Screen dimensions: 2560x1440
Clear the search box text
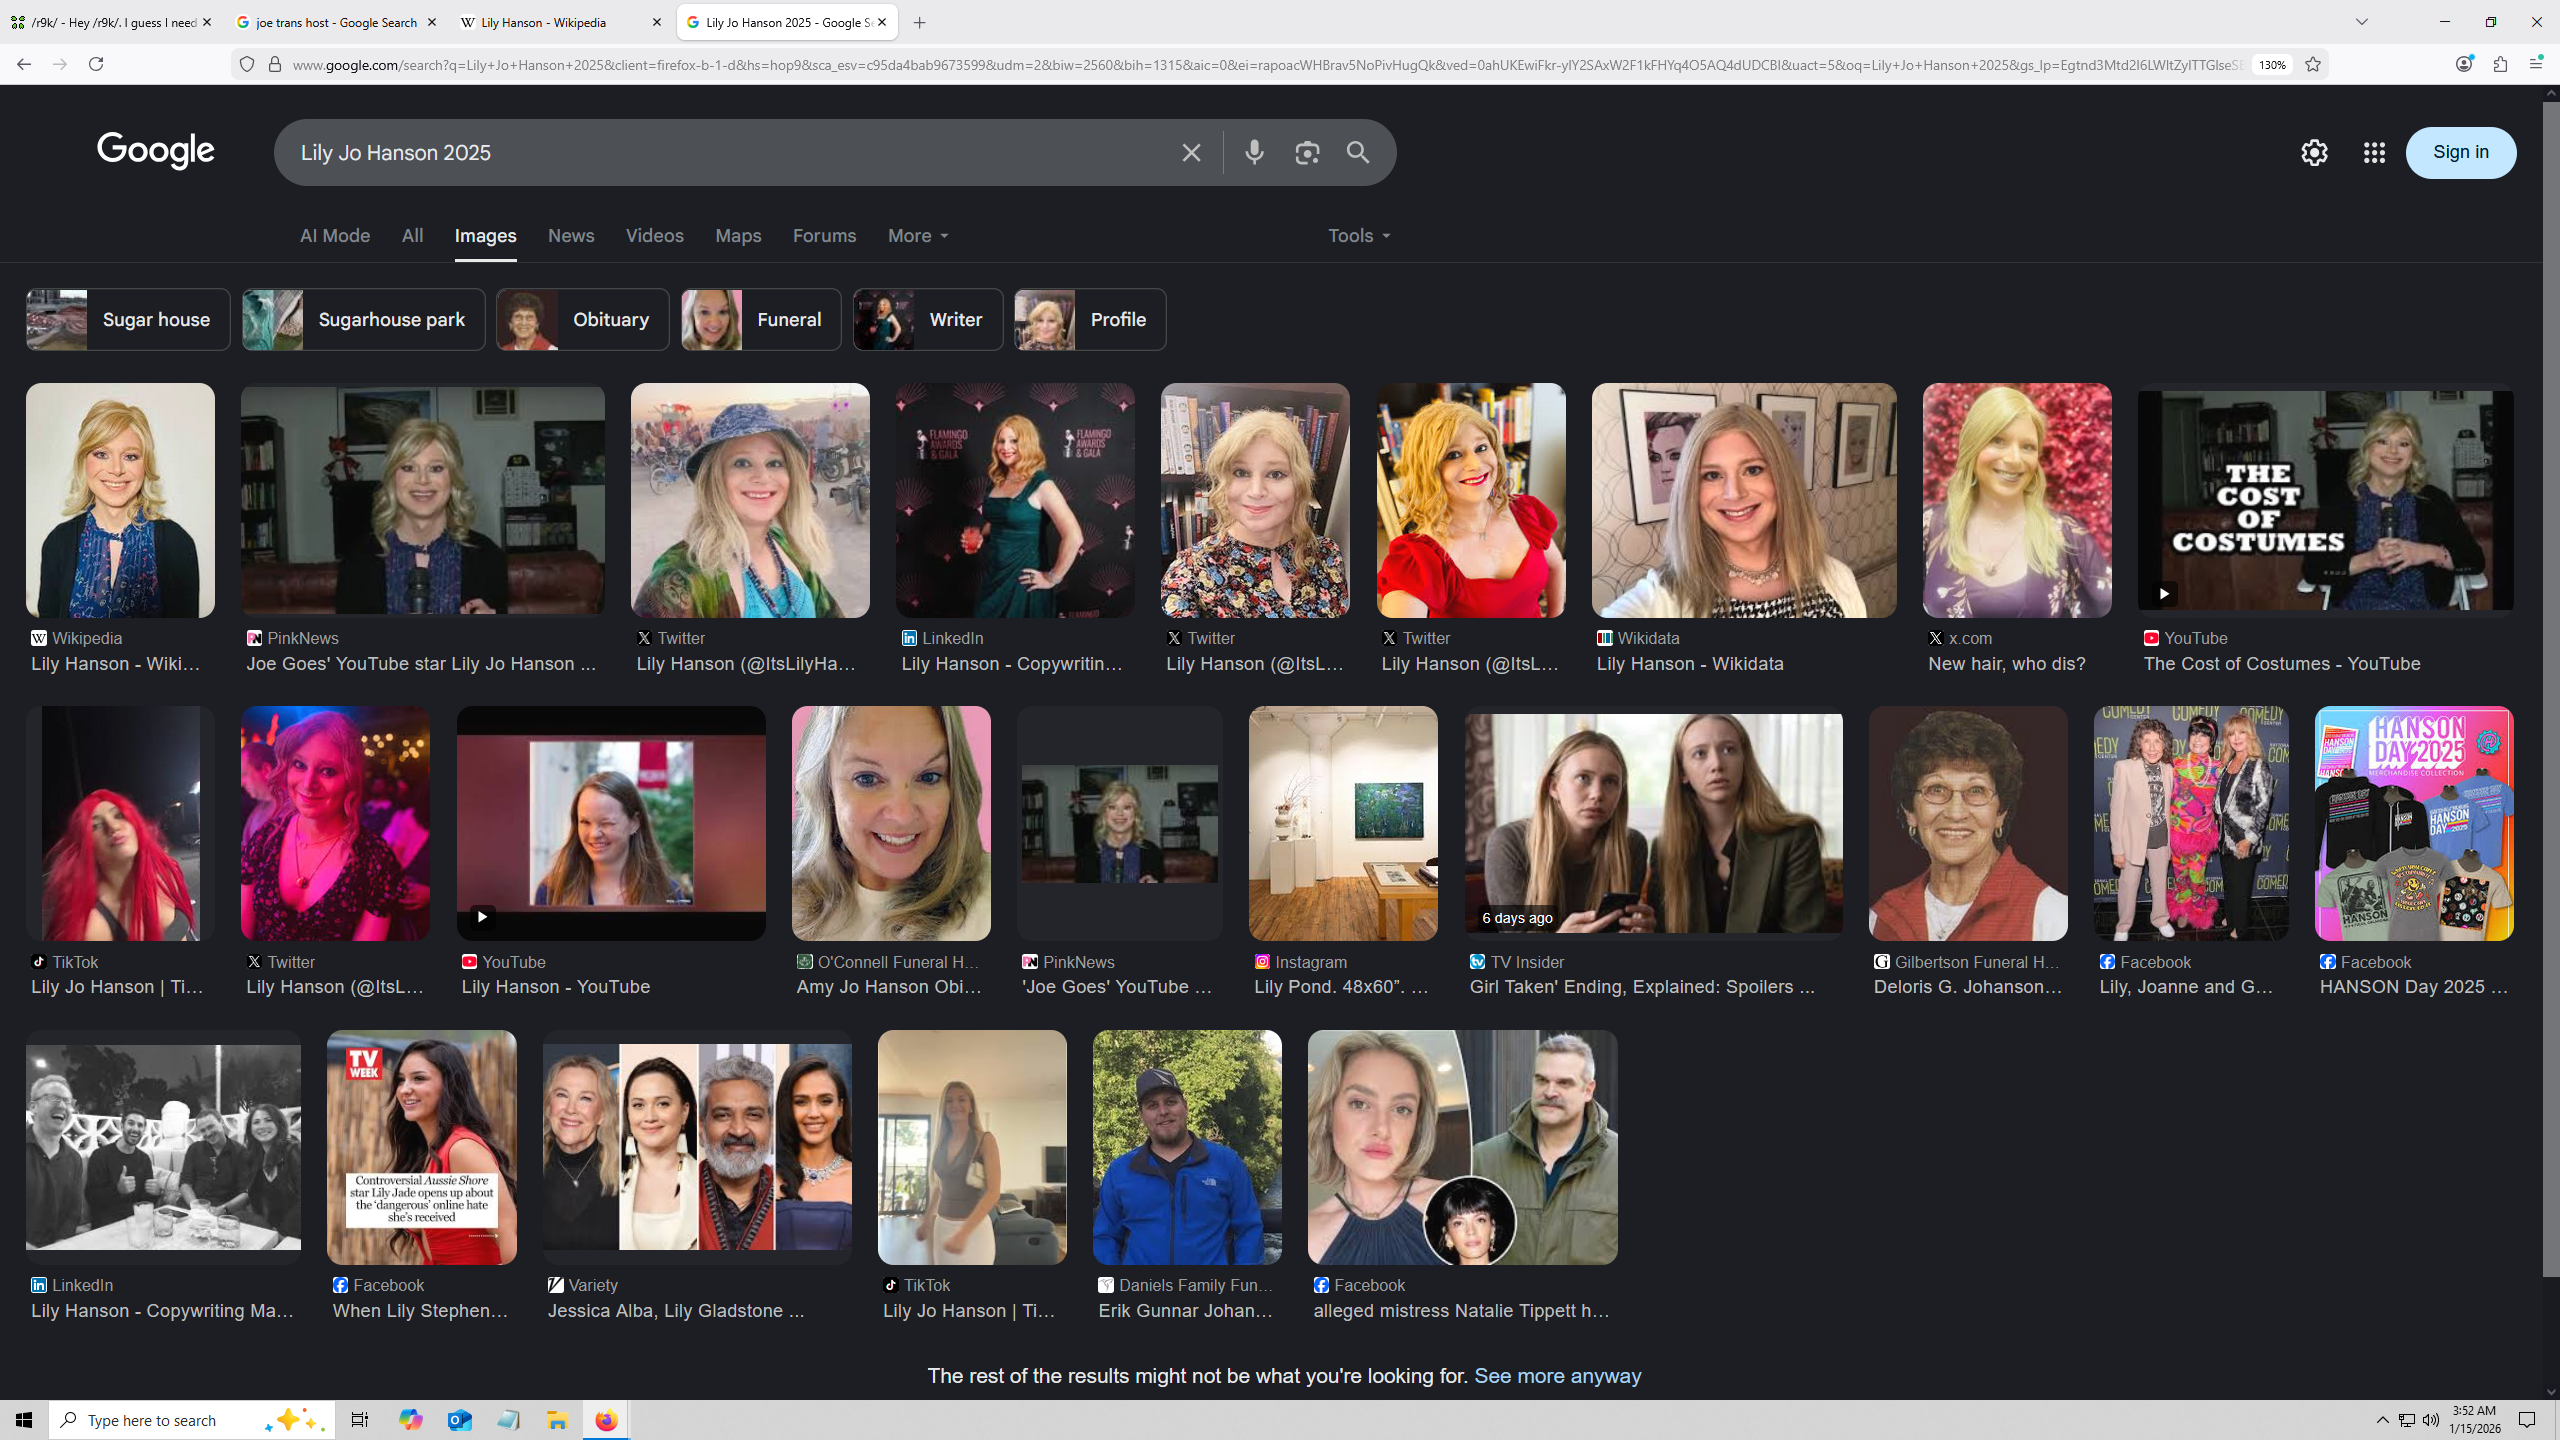[x=1190, y=153]
